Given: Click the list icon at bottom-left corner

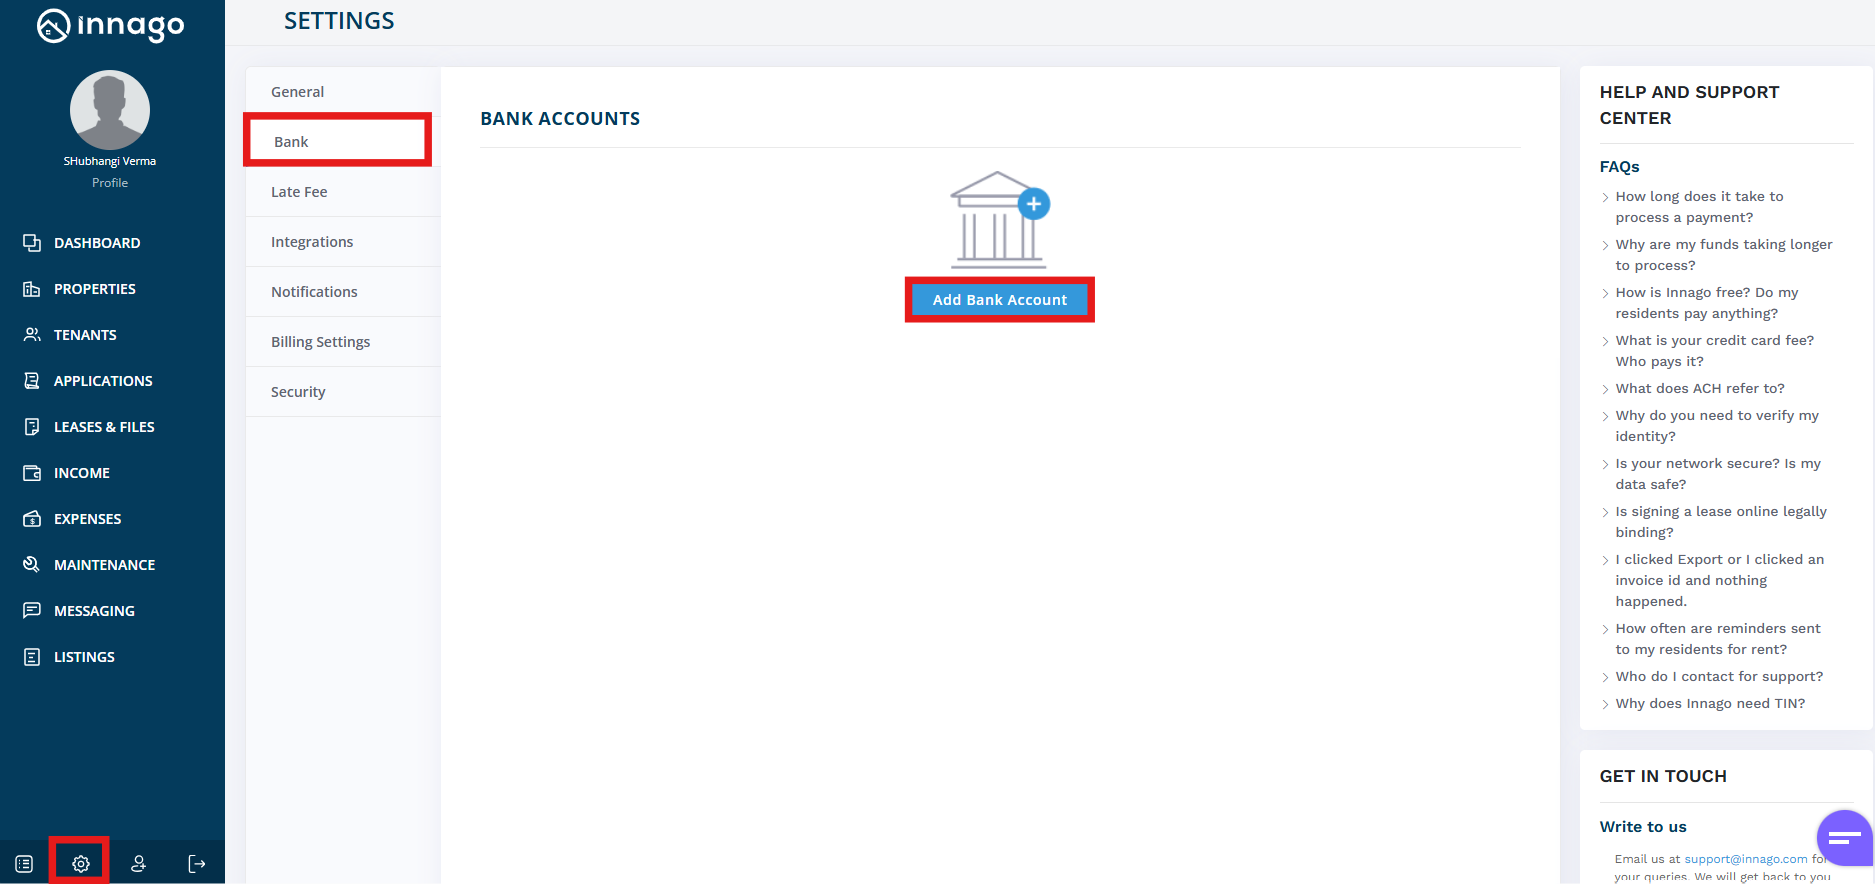Looking at the screenshot, I should tap(24, 863).
